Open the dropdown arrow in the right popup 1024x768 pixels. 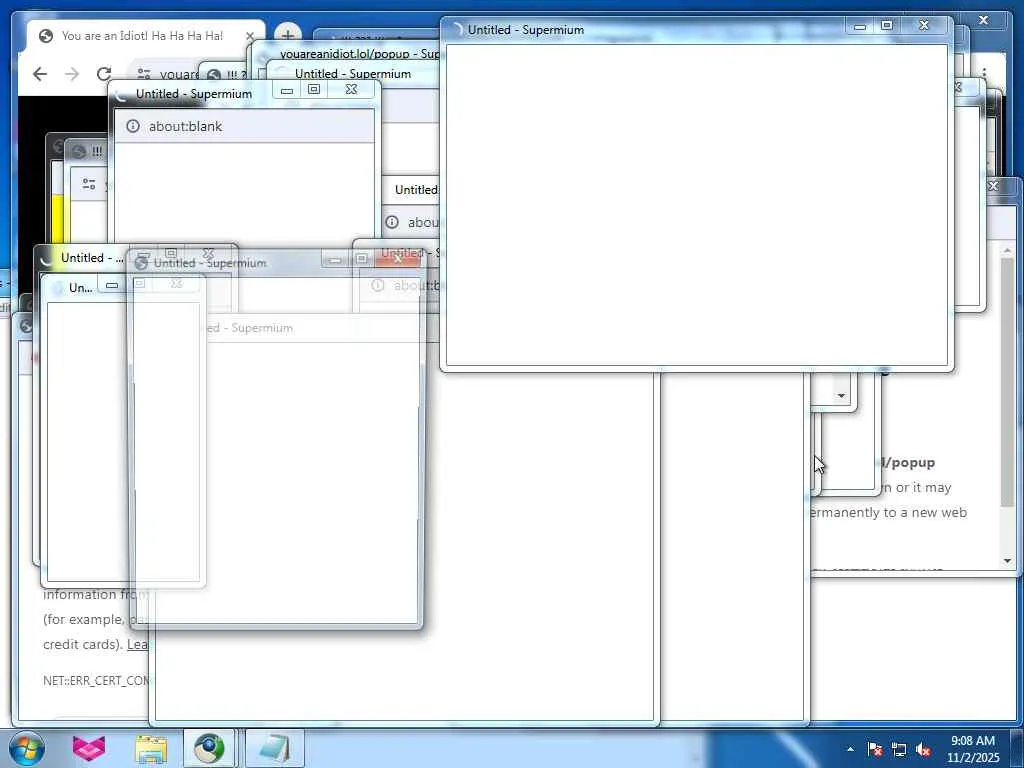coord(841,396)
